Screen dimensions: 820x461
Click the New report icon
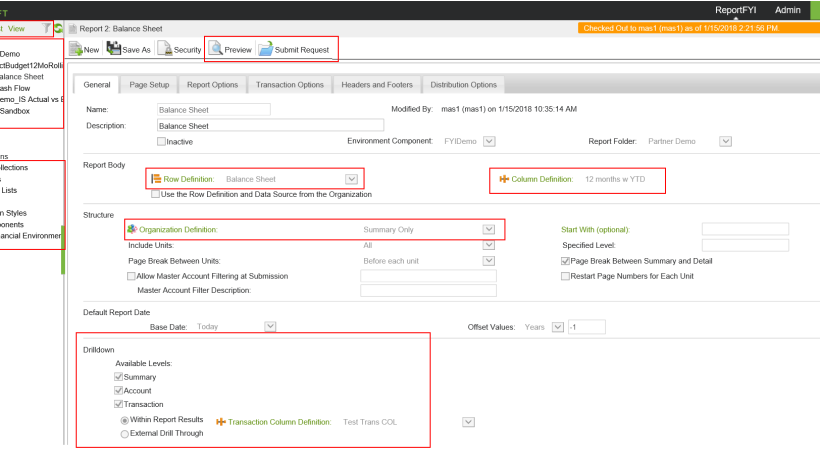point(76,49)
